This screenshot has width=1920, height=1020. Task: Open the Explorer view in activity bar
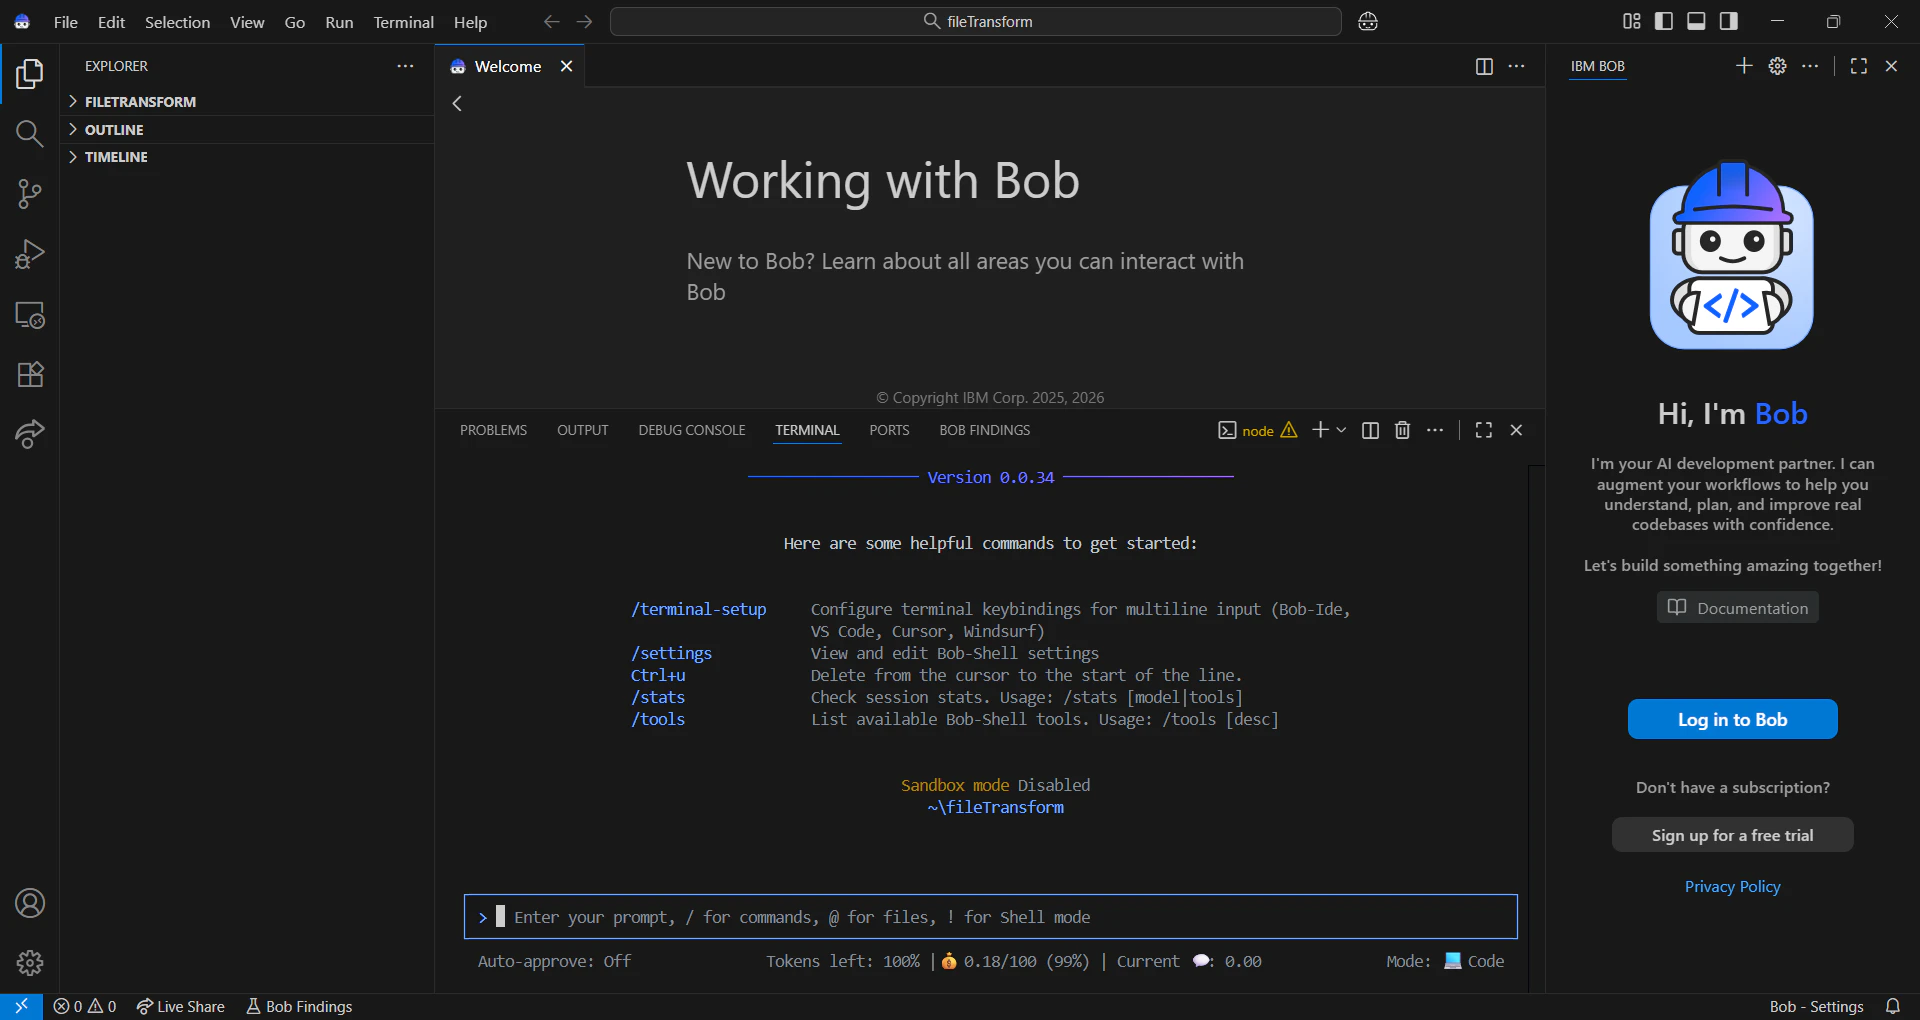30,73
